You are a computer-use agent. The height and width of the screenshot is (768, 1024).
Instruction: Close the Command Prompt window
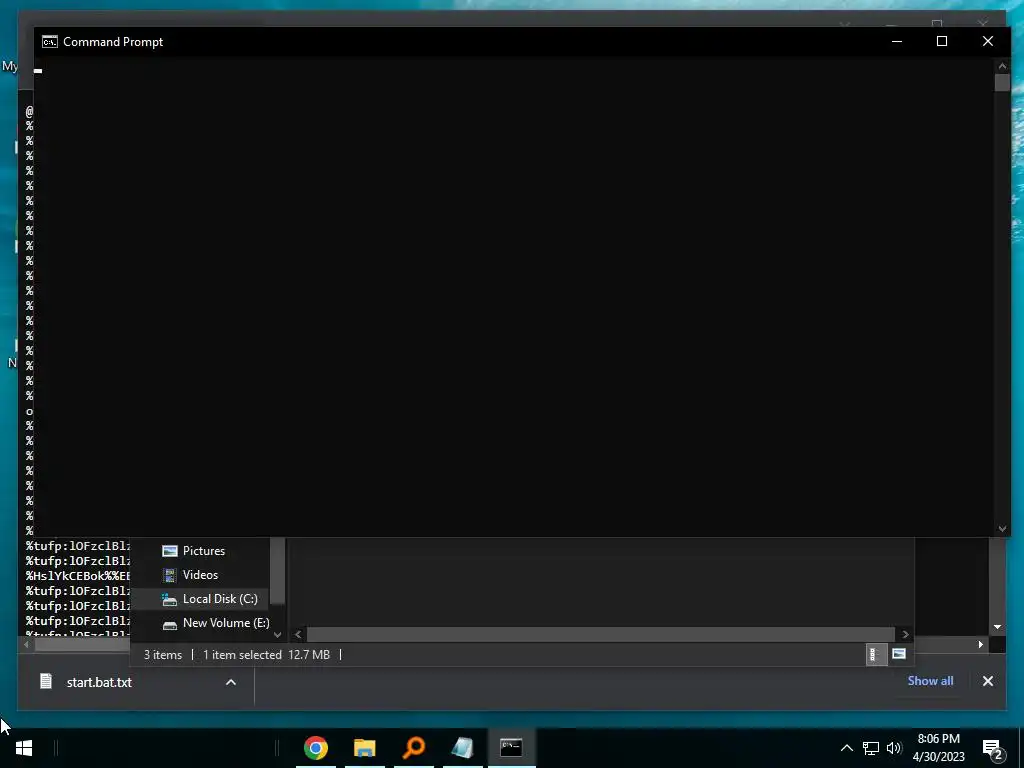[x=987, y=41]
